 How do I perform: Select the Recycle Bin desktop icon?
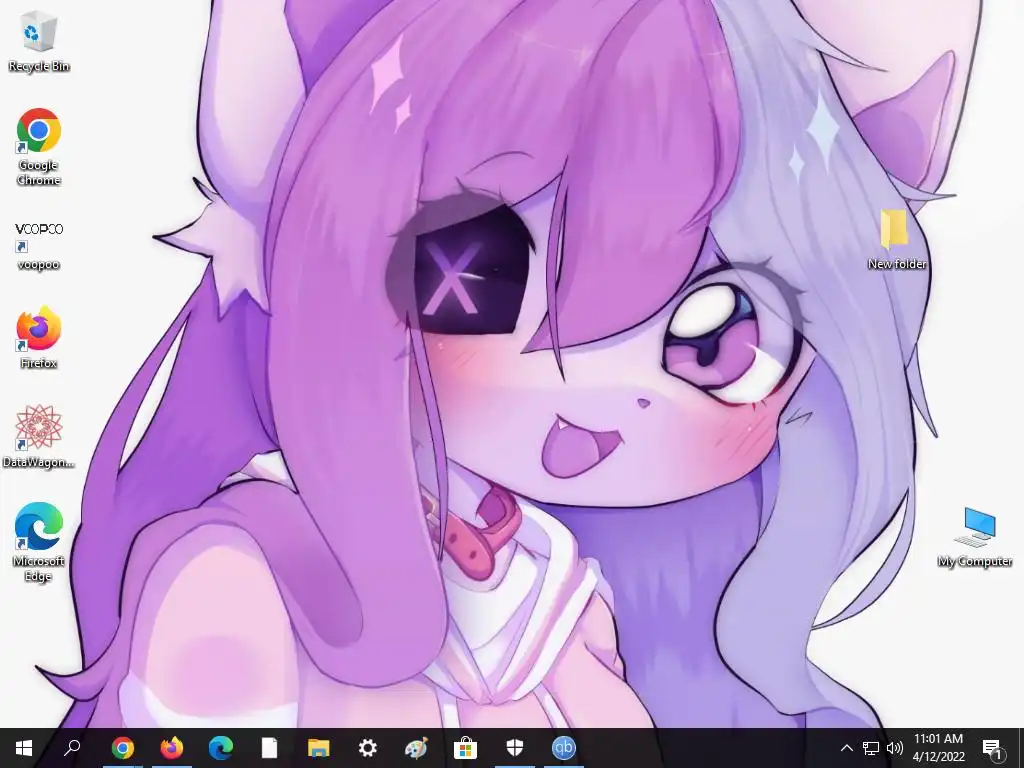point(39,42)
